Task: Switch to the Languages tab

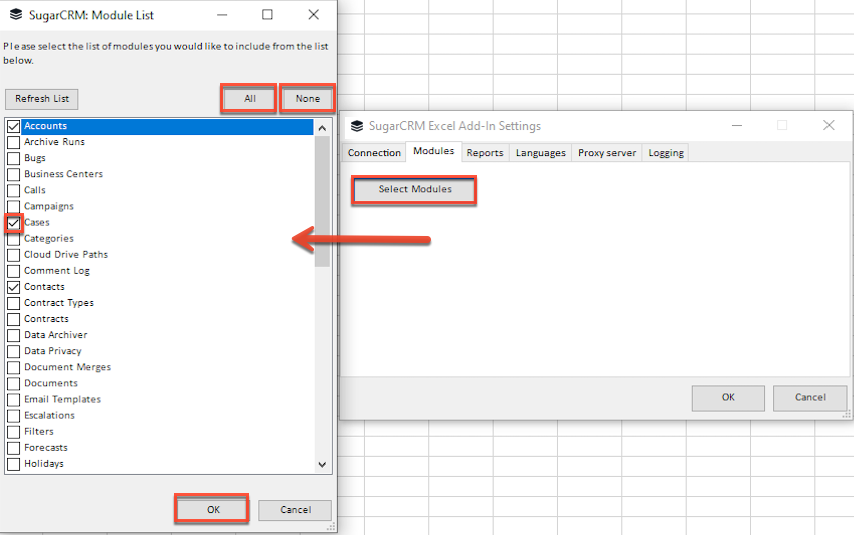Action: [x=541, y=153]
